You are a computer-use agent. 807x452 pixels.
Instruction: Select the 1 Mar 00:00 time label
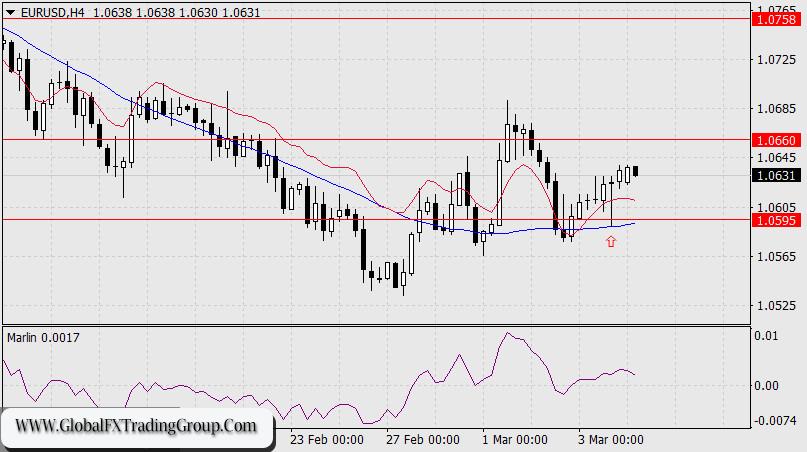pyautogui.click(x=515, y=440)
